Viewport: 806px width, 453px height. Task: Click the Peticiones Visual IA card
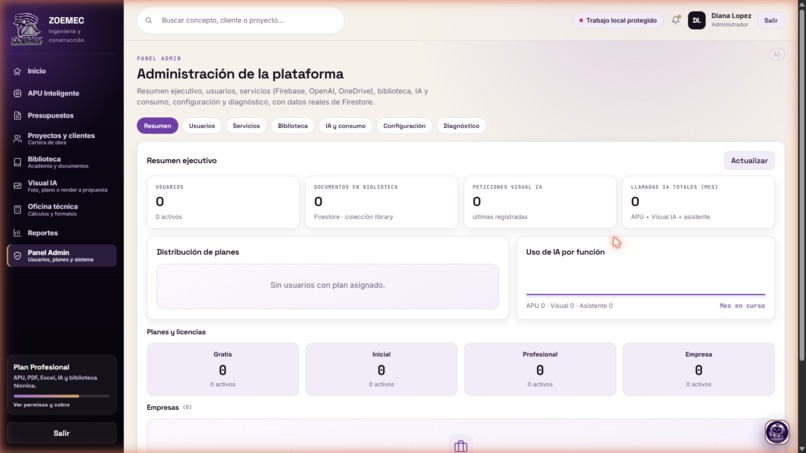point(540,202)
